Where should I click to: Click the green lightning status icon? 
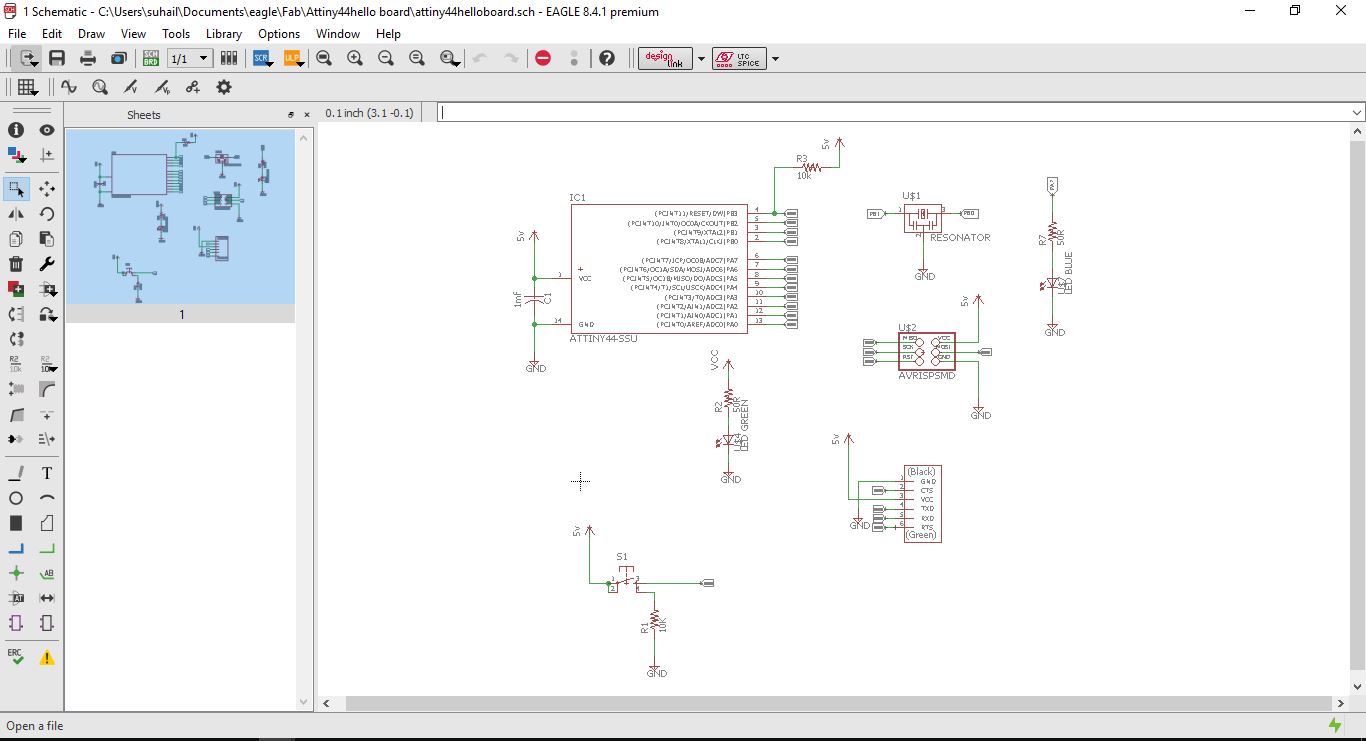point(1335,725)
